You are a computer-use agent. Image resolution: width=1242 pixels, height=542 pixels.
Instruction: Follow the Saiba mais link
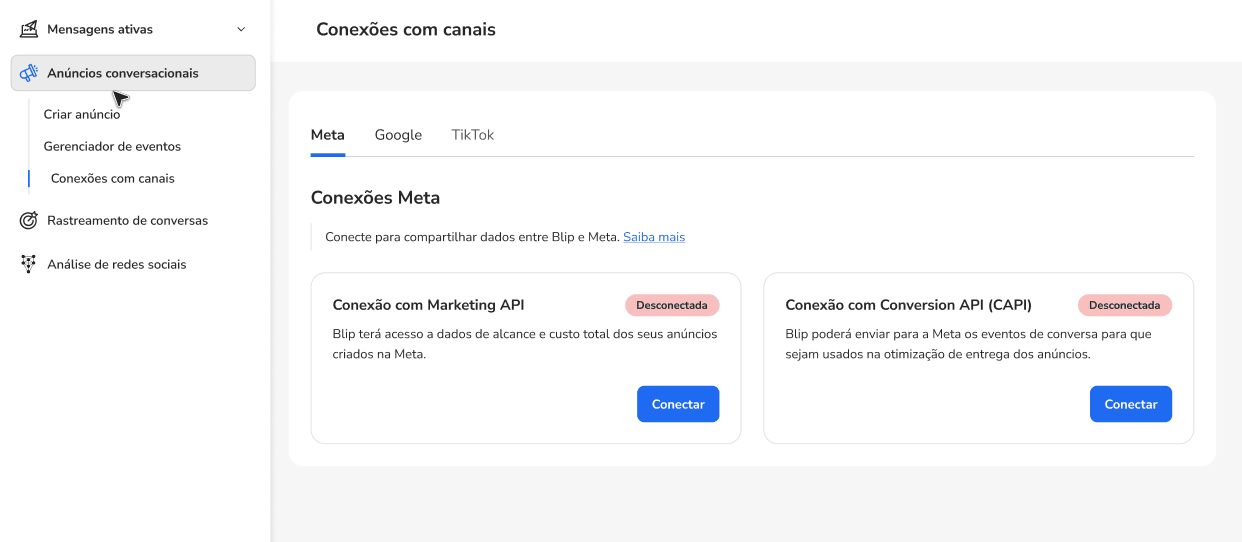[x=654, y=237]
